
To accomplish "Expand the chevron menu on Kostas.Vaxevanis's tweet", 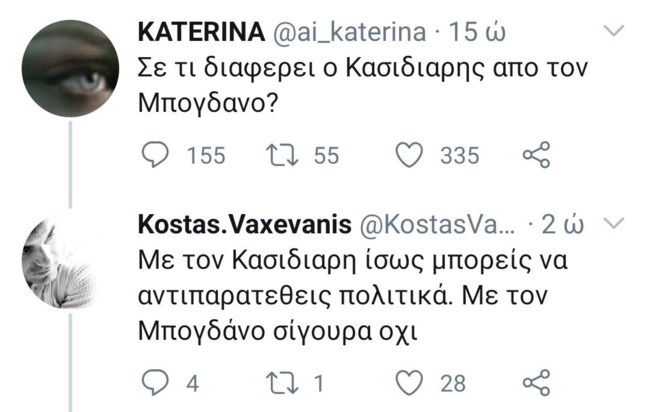I will pyautogui.click(x=614, y=222).
